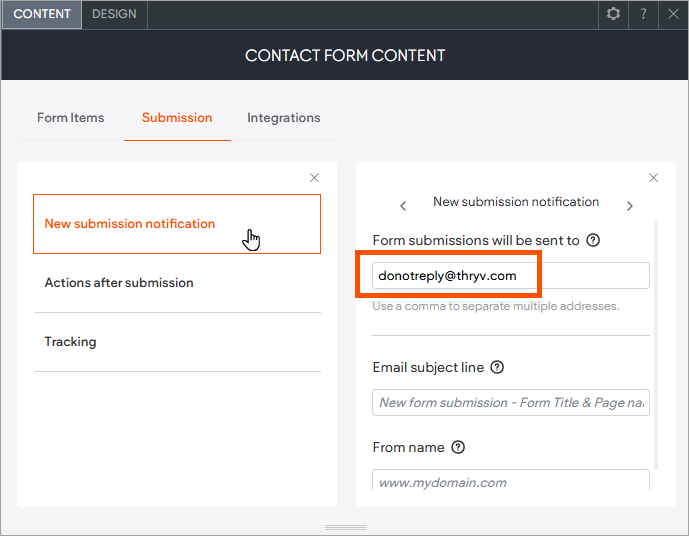
Task: Show help for Email subject line
Action: pos(497,367)
